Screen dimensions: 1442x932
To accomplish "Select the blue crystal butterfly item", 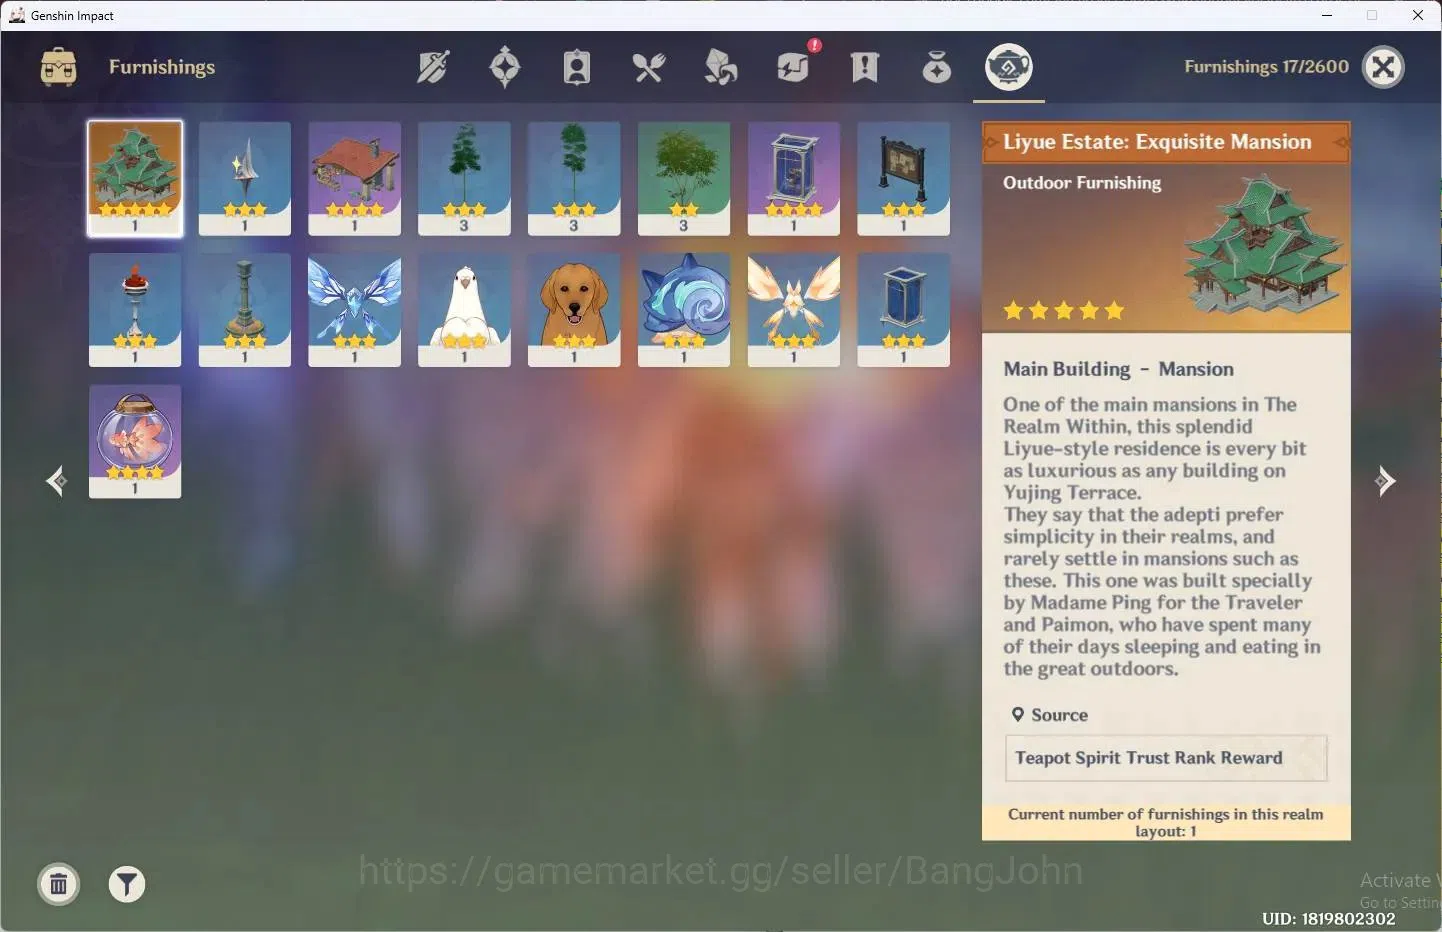I will click(354, 309).
